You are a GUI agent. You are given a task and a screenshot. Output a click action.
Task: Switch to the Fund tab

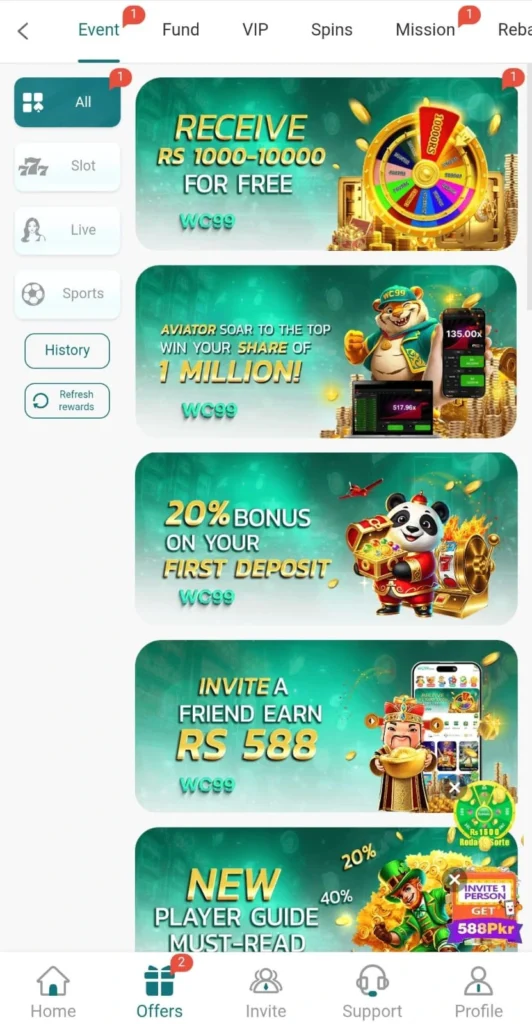[181, 29]
